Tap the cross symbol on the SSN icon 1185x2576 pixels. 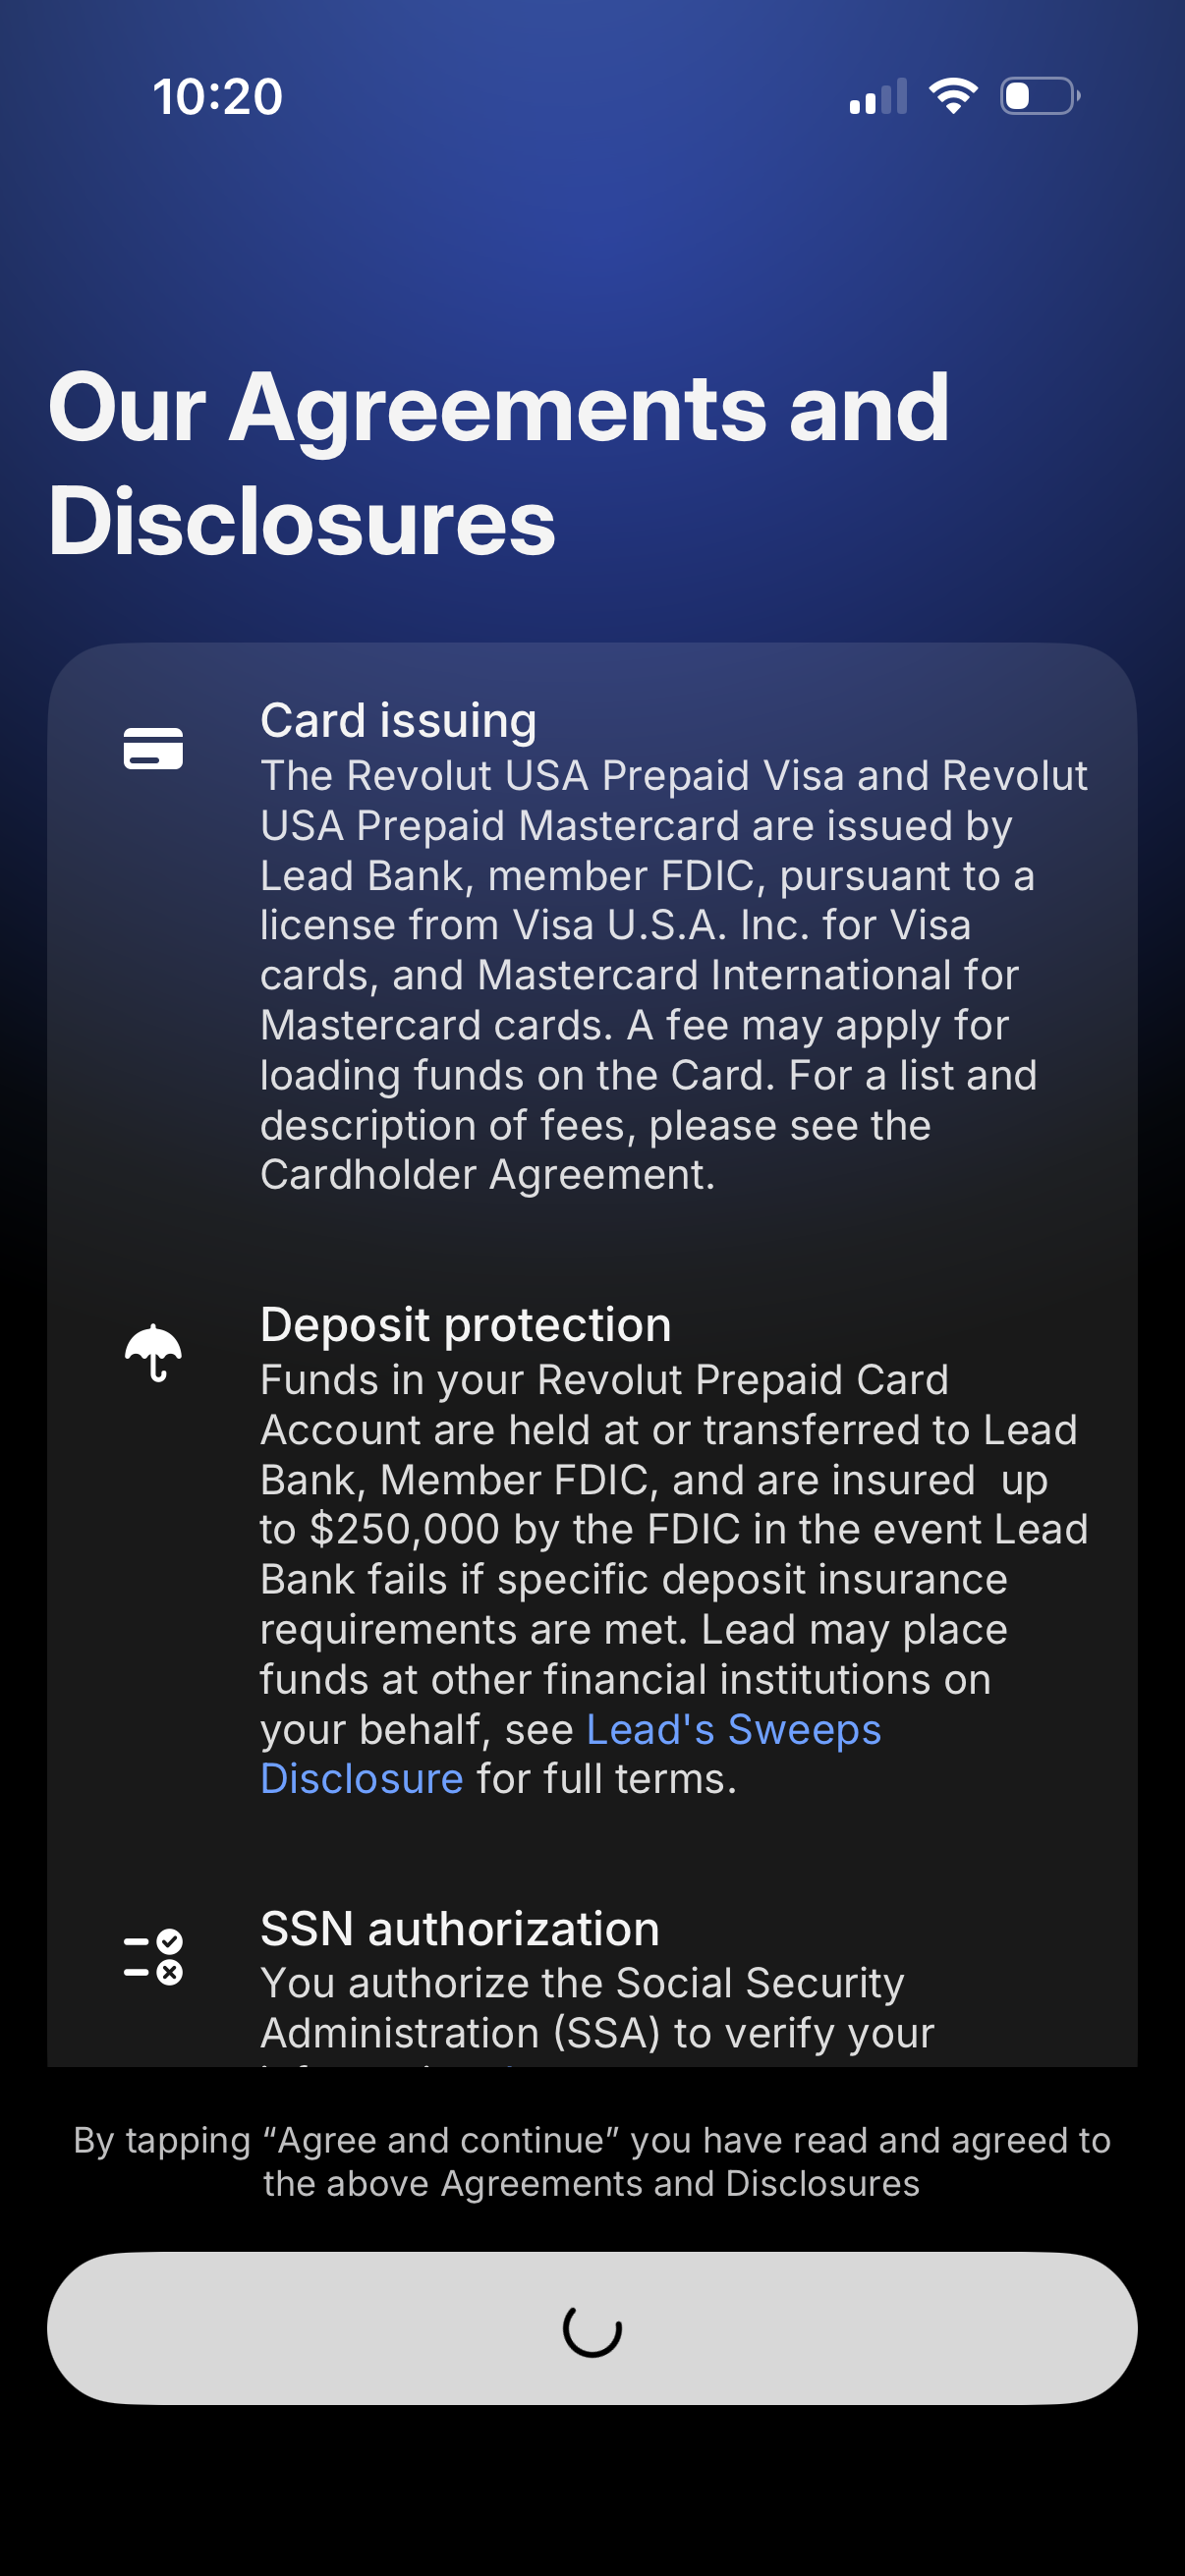click(x=170, y=1972)
